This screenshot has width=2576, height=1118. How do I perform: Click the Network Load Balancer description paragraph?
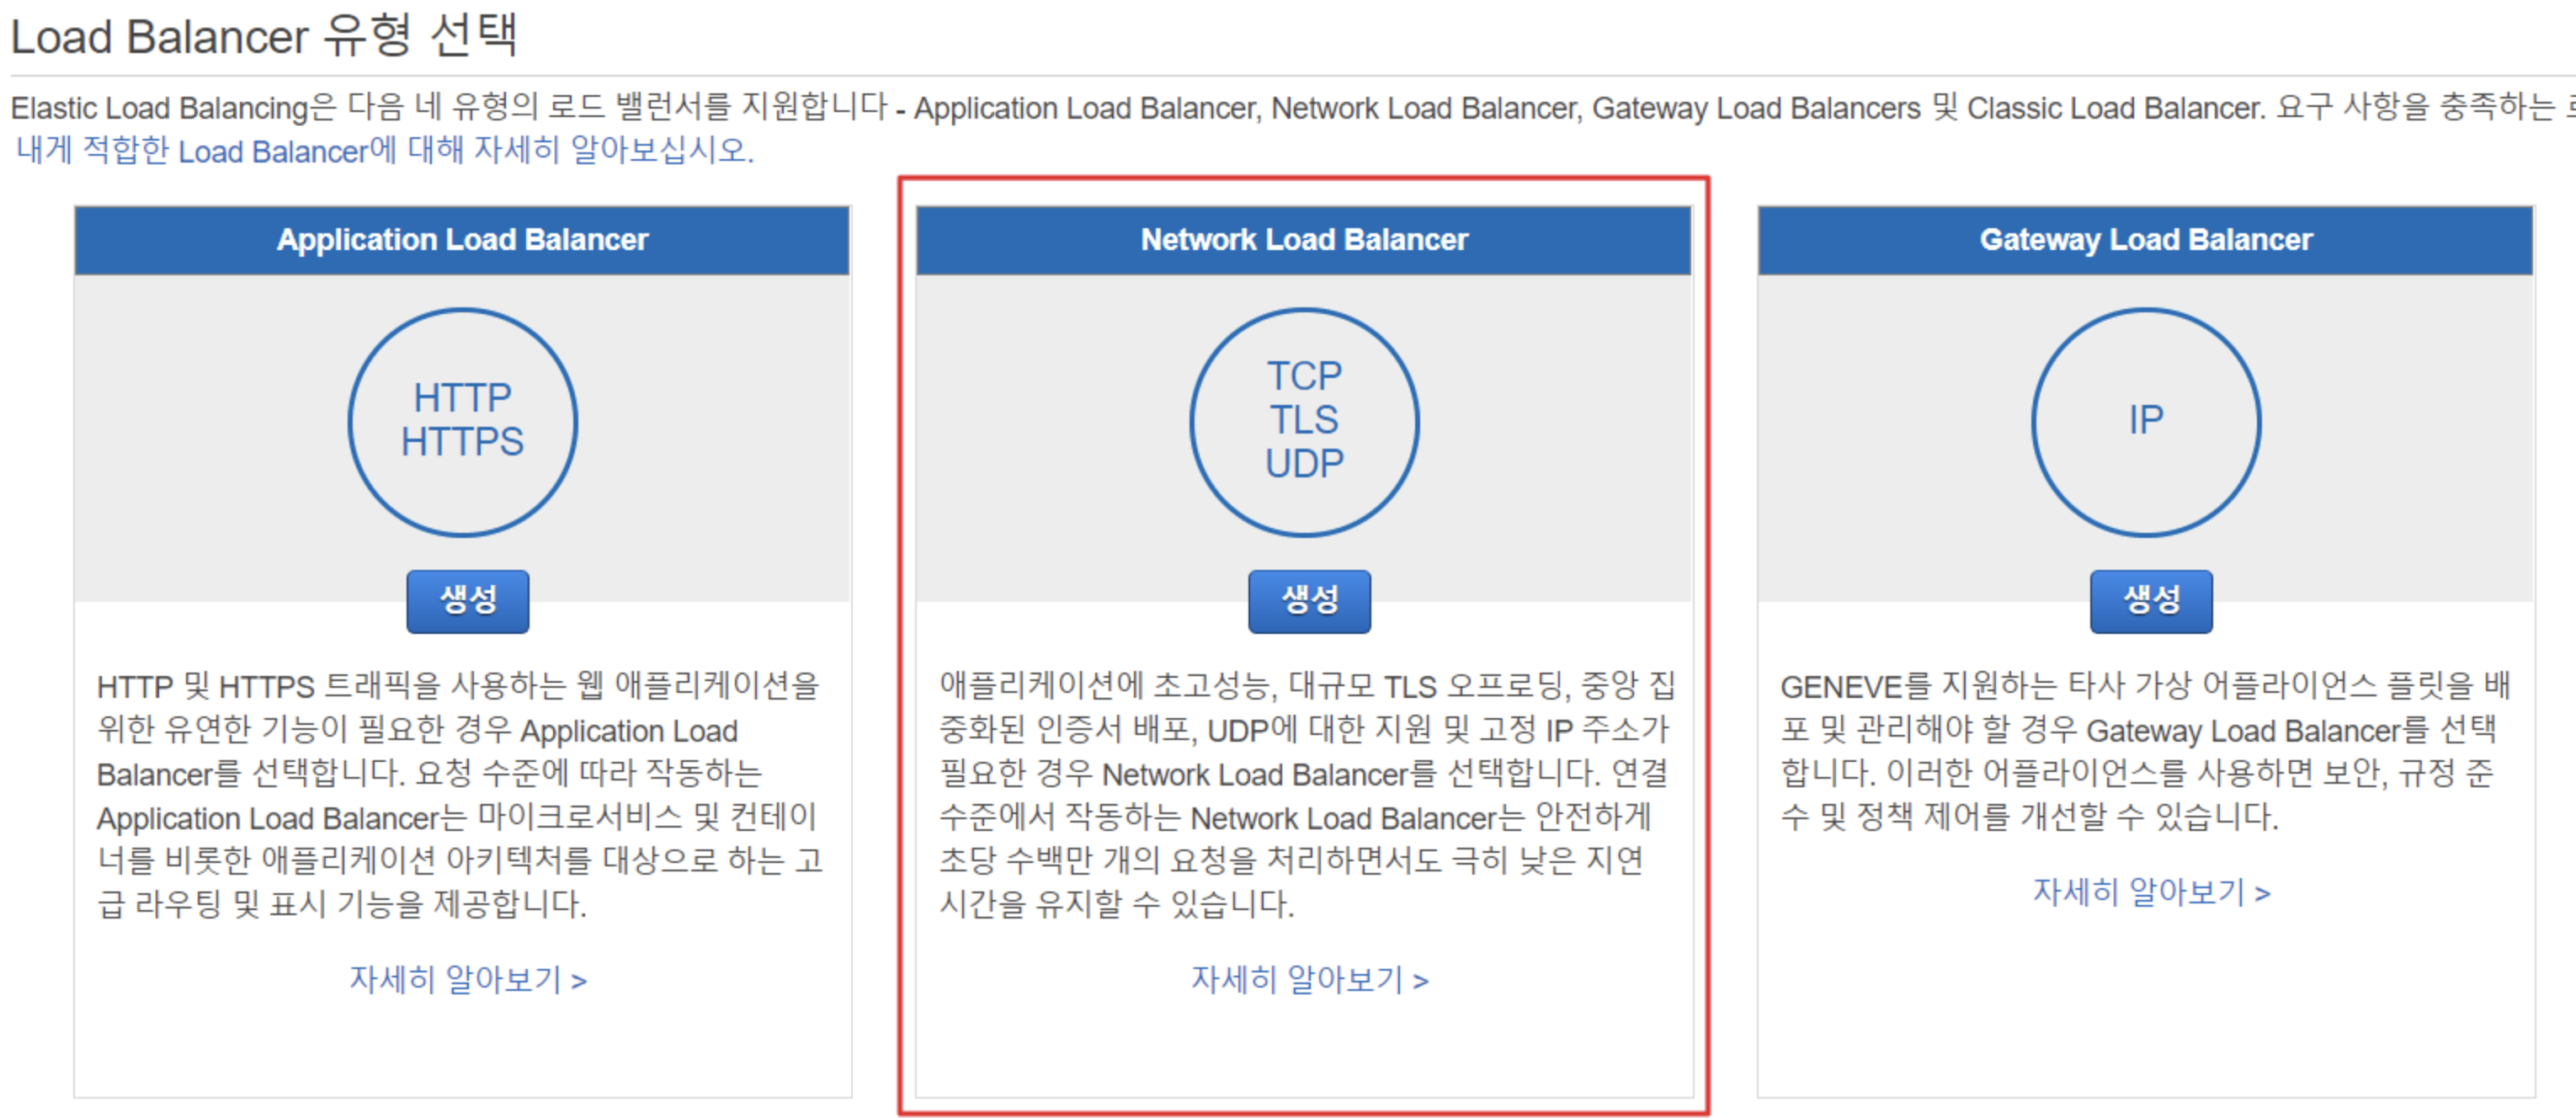pyautogui.click(x=1304, y=795)
